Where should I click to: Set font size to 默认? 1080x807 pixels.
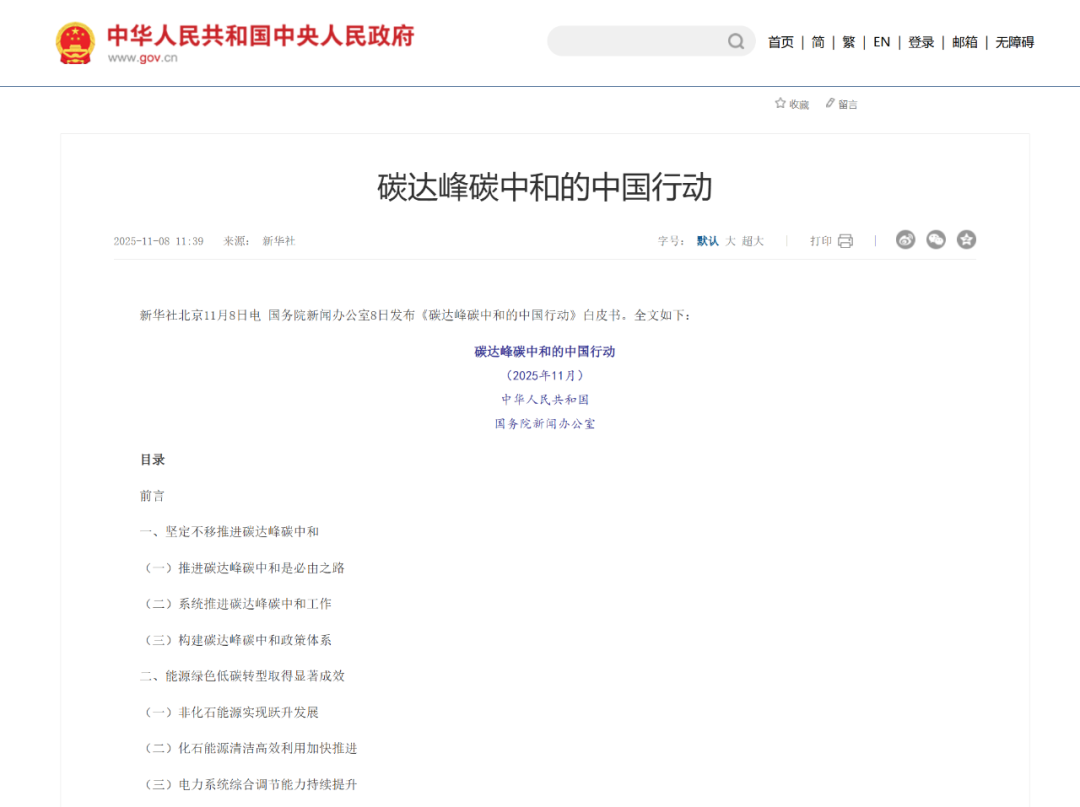(707, 241)
